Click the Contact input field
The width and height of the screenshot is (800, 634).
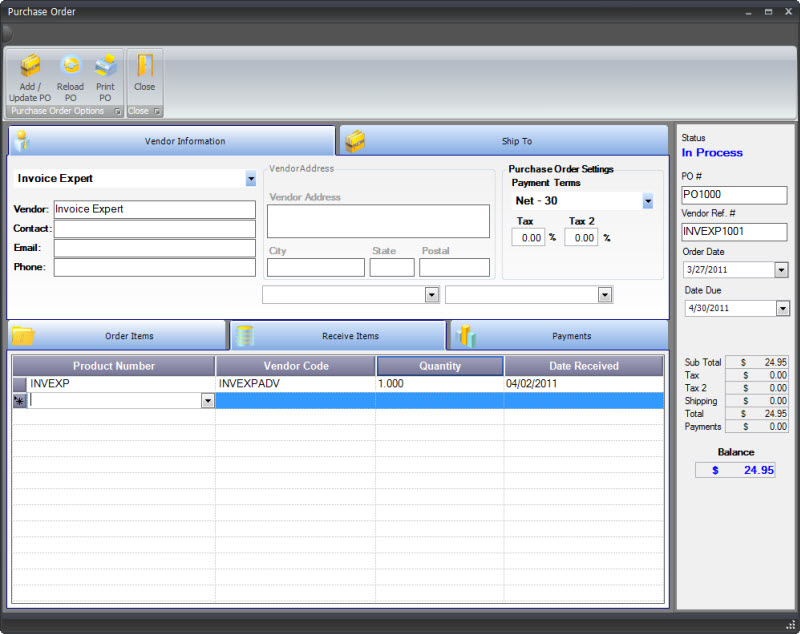pyautogui.click(x=155, y=229)
